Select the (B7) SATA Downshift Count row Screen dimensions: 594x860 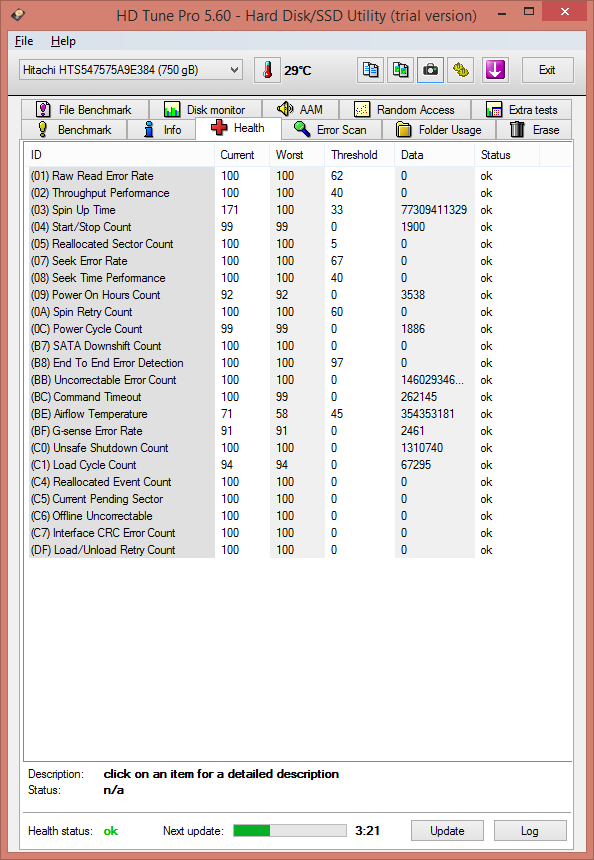tap(284, 346)
